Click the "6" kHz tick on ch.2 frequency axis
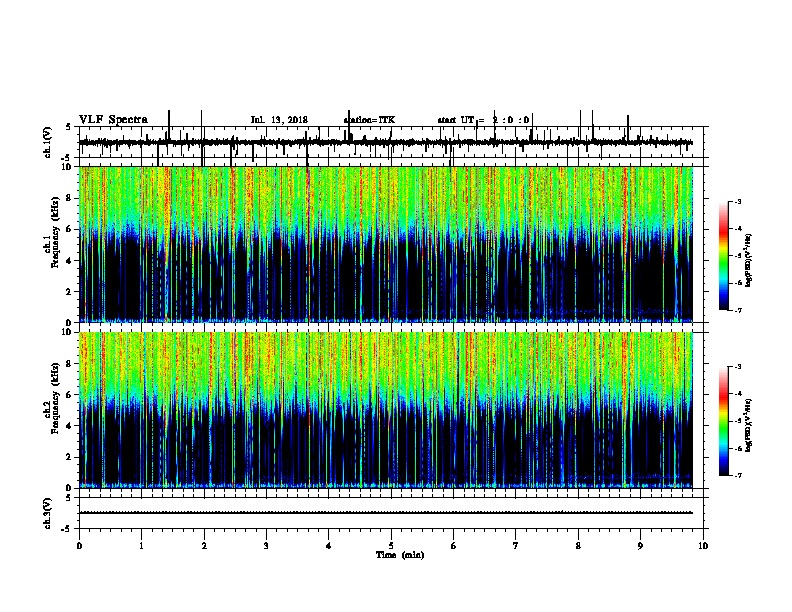The width and height of the screenshot is (792, 612). (69, 395)
